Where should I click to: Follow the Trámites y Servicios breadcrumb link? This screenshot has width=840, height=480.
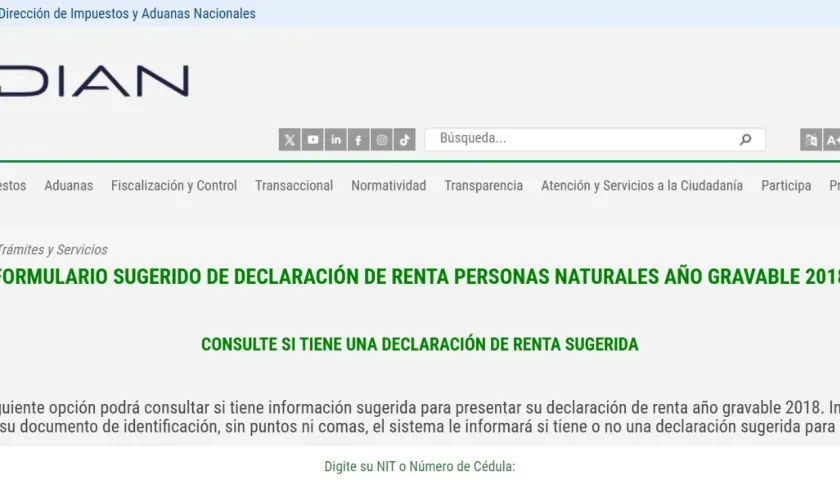(x=53, y=250)
